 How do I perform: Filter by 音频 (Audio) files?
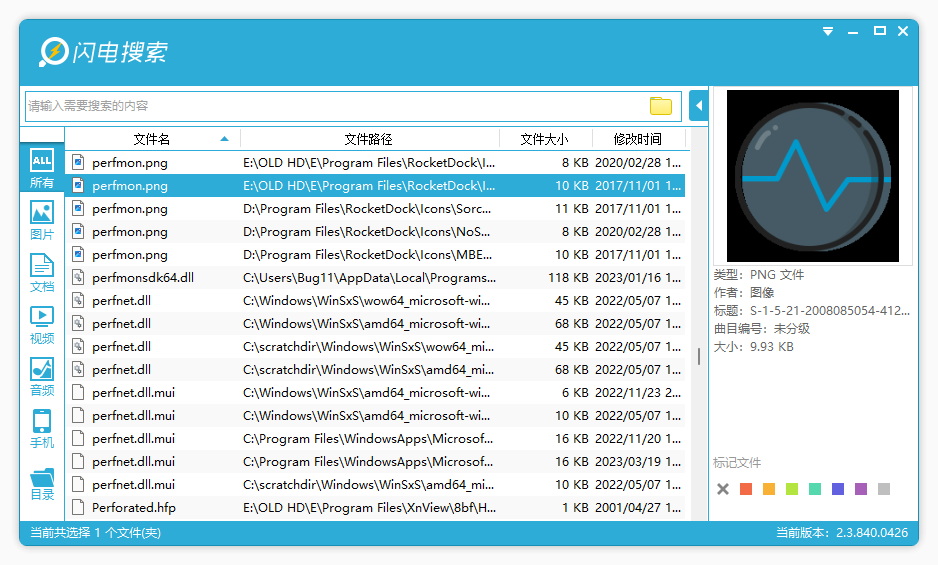pos(42,376)
